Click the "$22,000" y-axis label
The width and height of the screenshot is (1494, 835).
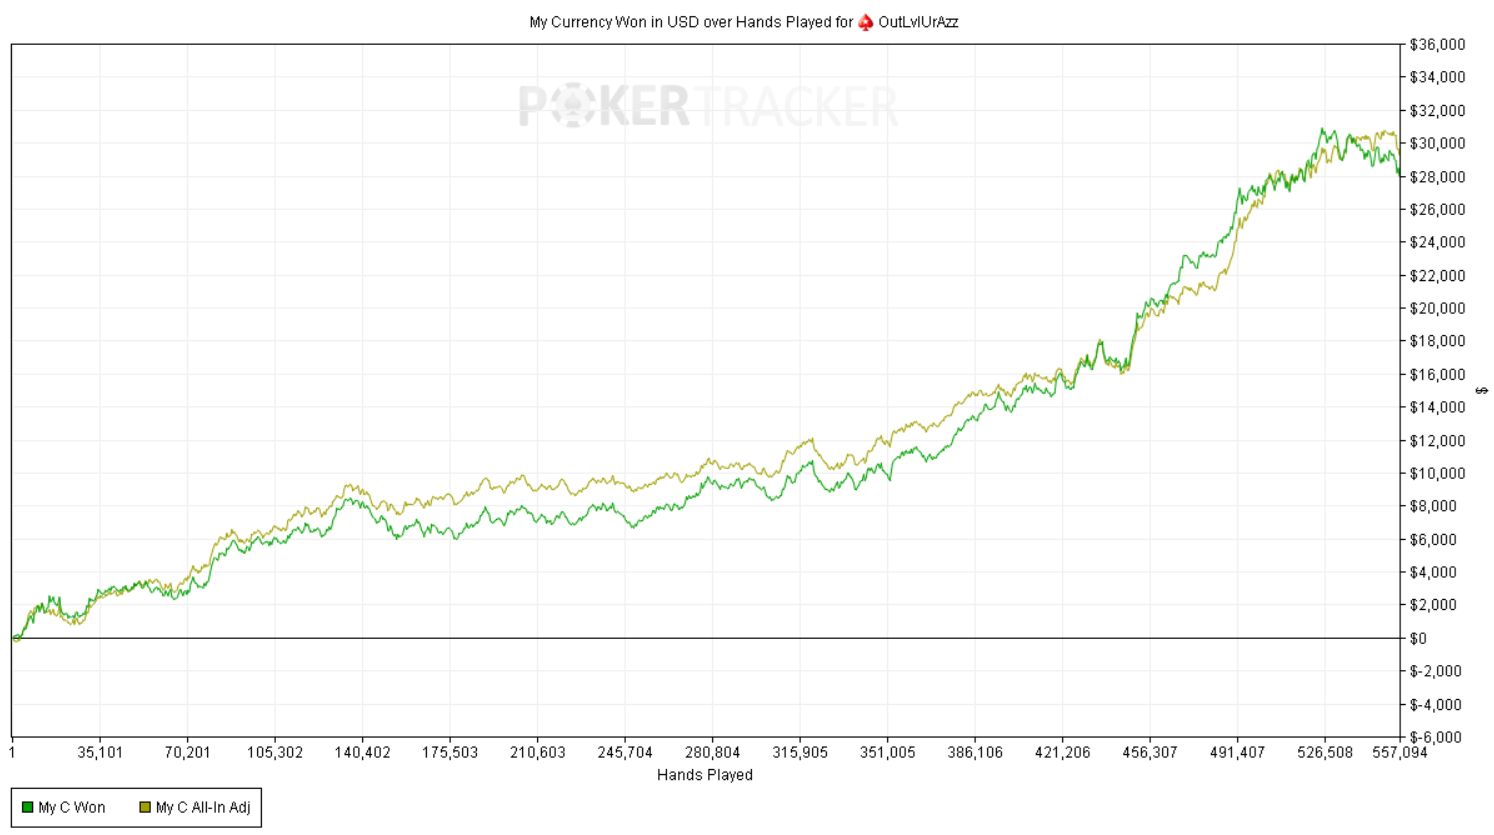1437,275
